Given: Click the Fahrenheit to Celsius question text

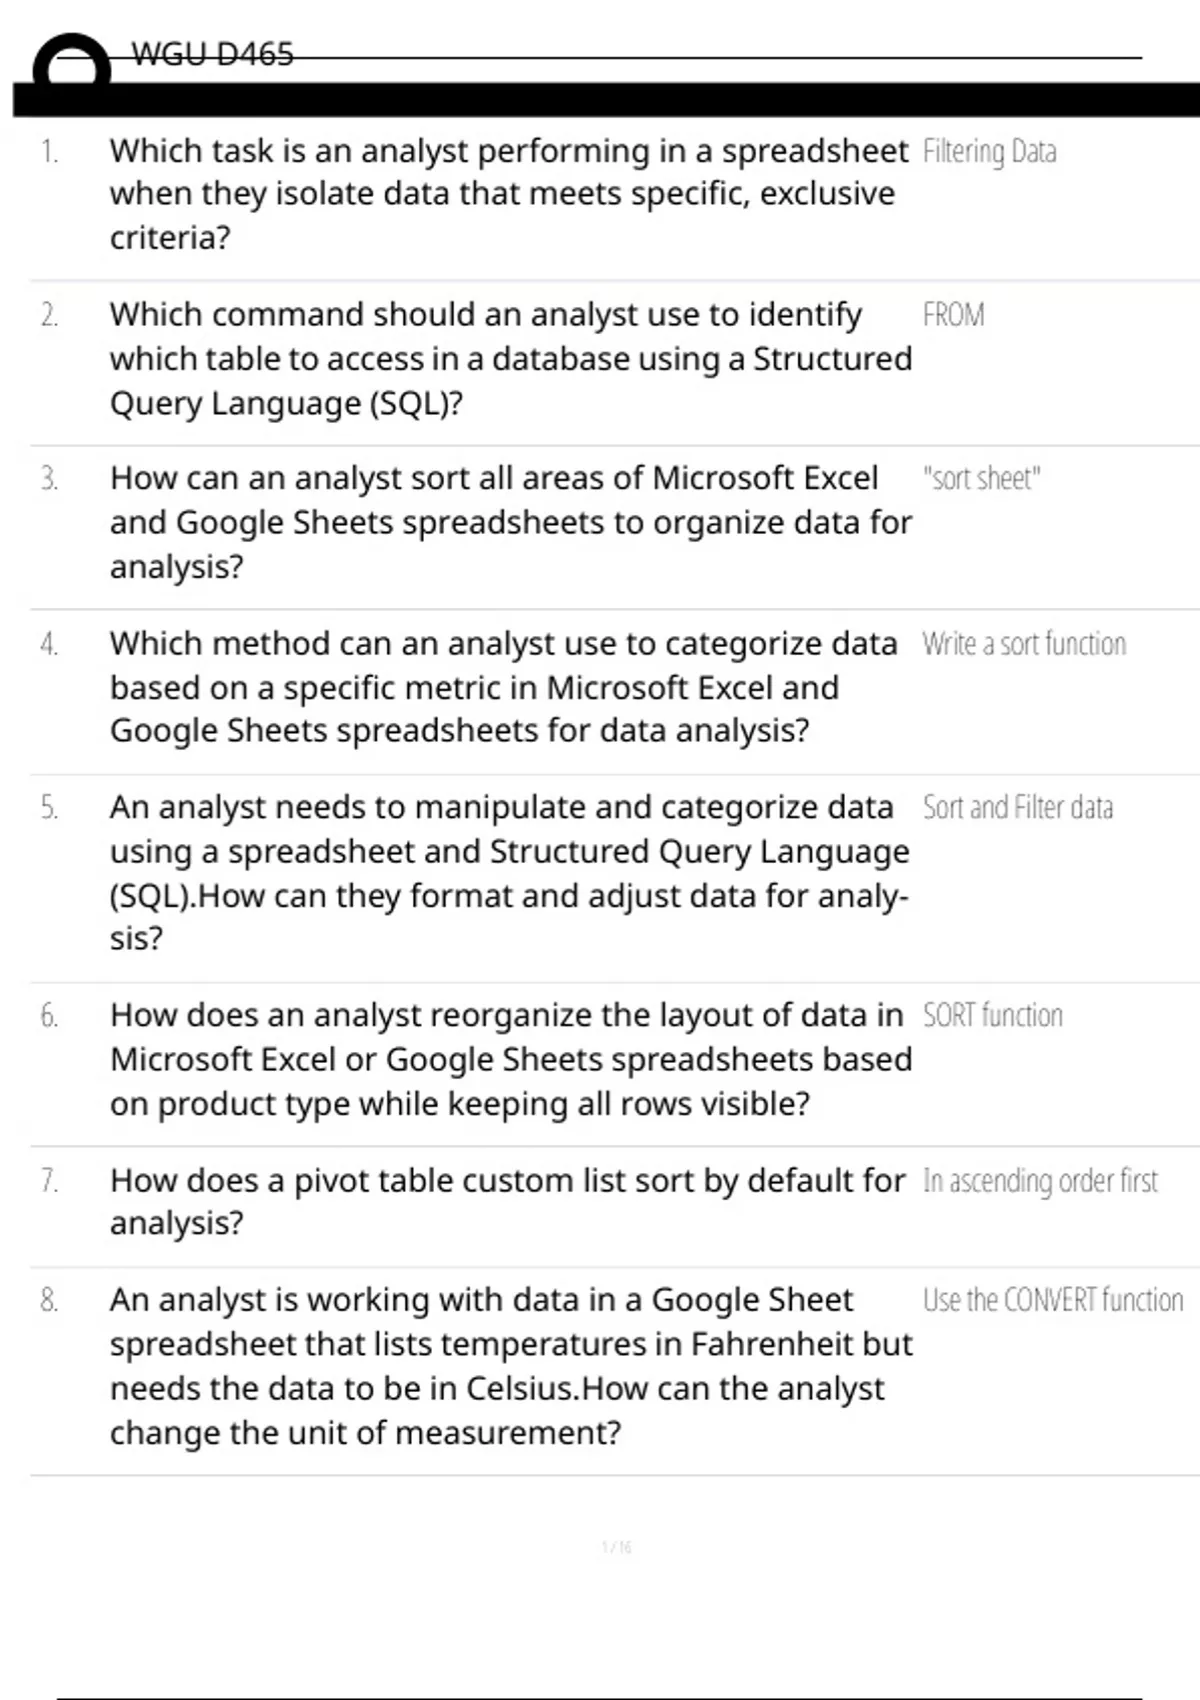Looking at the screenshot, I should 510,1366.
